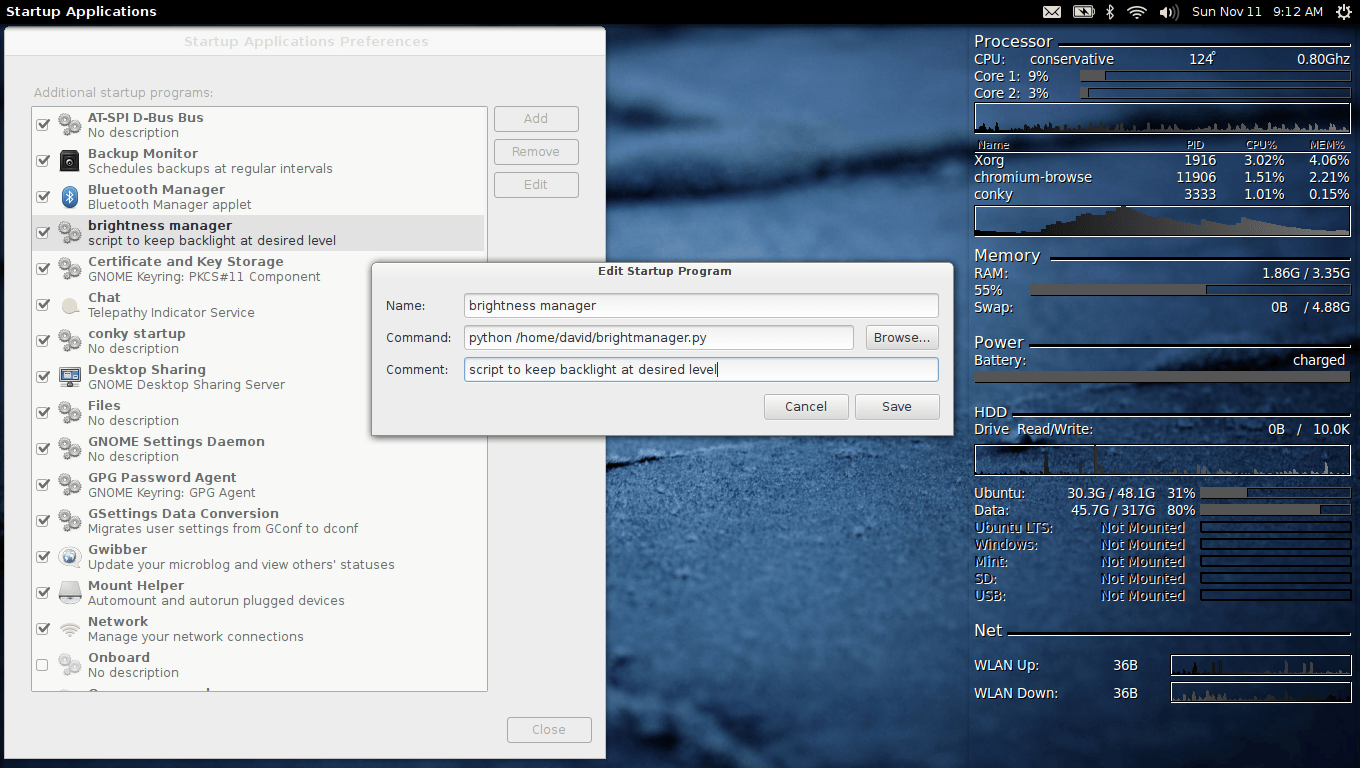The height and width of the screenshot is (768, 1360).
Task: Click the Bluetooth Manager icon in list
Action: coord(70,197)
